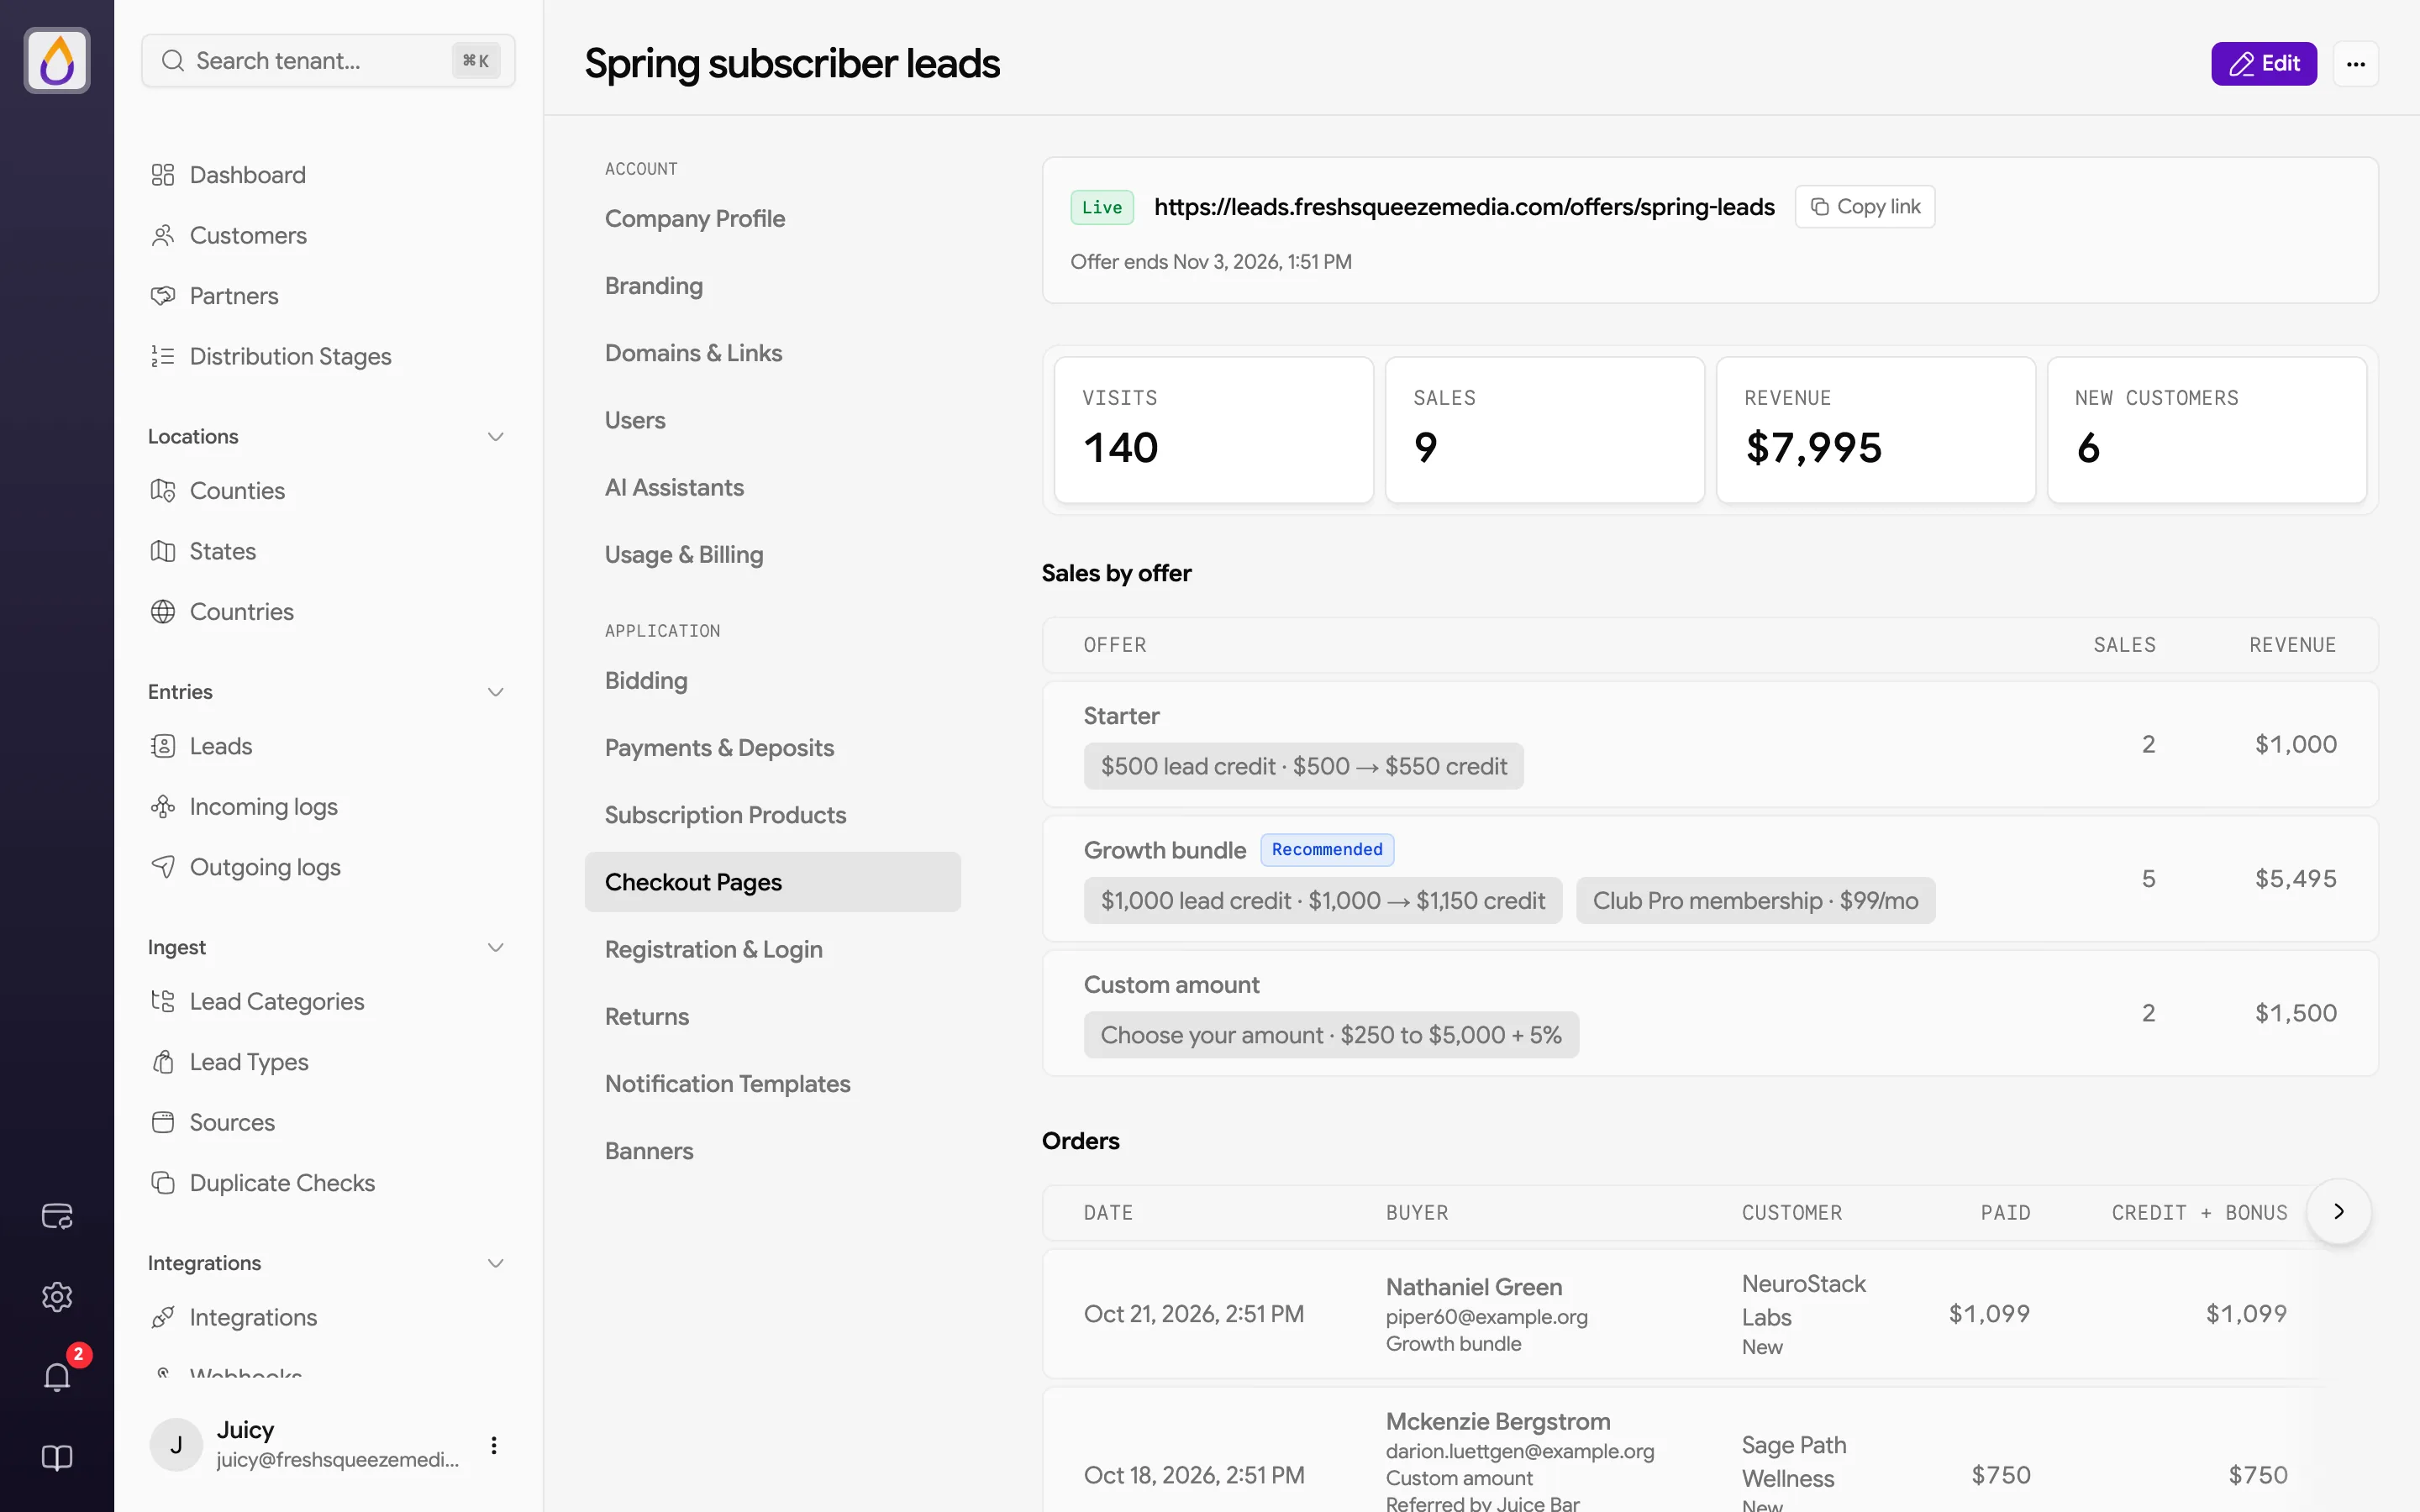Open settings gear in dark rail
The width and height of the screenshot is (2420, 1512).
[57, 1297]
